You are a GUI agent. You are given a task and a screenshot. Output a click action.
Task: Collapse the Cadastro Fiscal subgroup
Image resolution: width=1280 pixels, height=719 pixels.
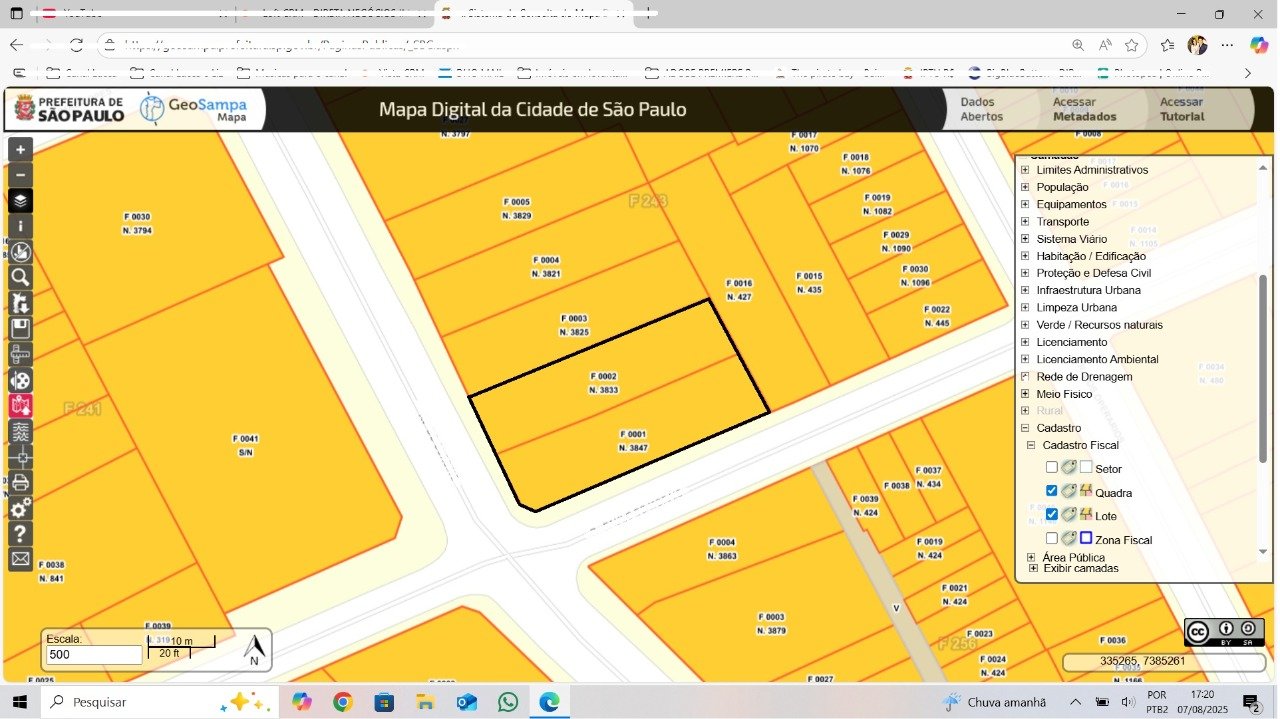[1031, 445]
